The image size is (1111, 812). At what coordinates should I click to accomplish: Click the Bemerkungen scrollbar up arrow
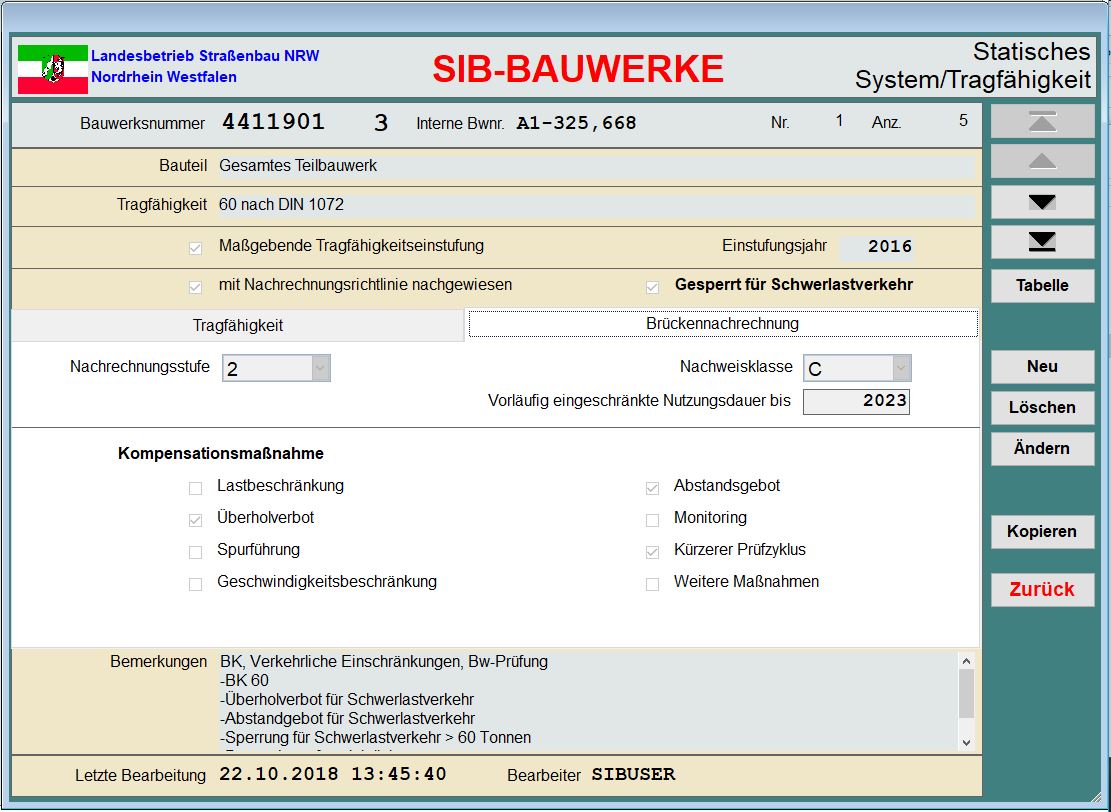(x=966, y=661)
